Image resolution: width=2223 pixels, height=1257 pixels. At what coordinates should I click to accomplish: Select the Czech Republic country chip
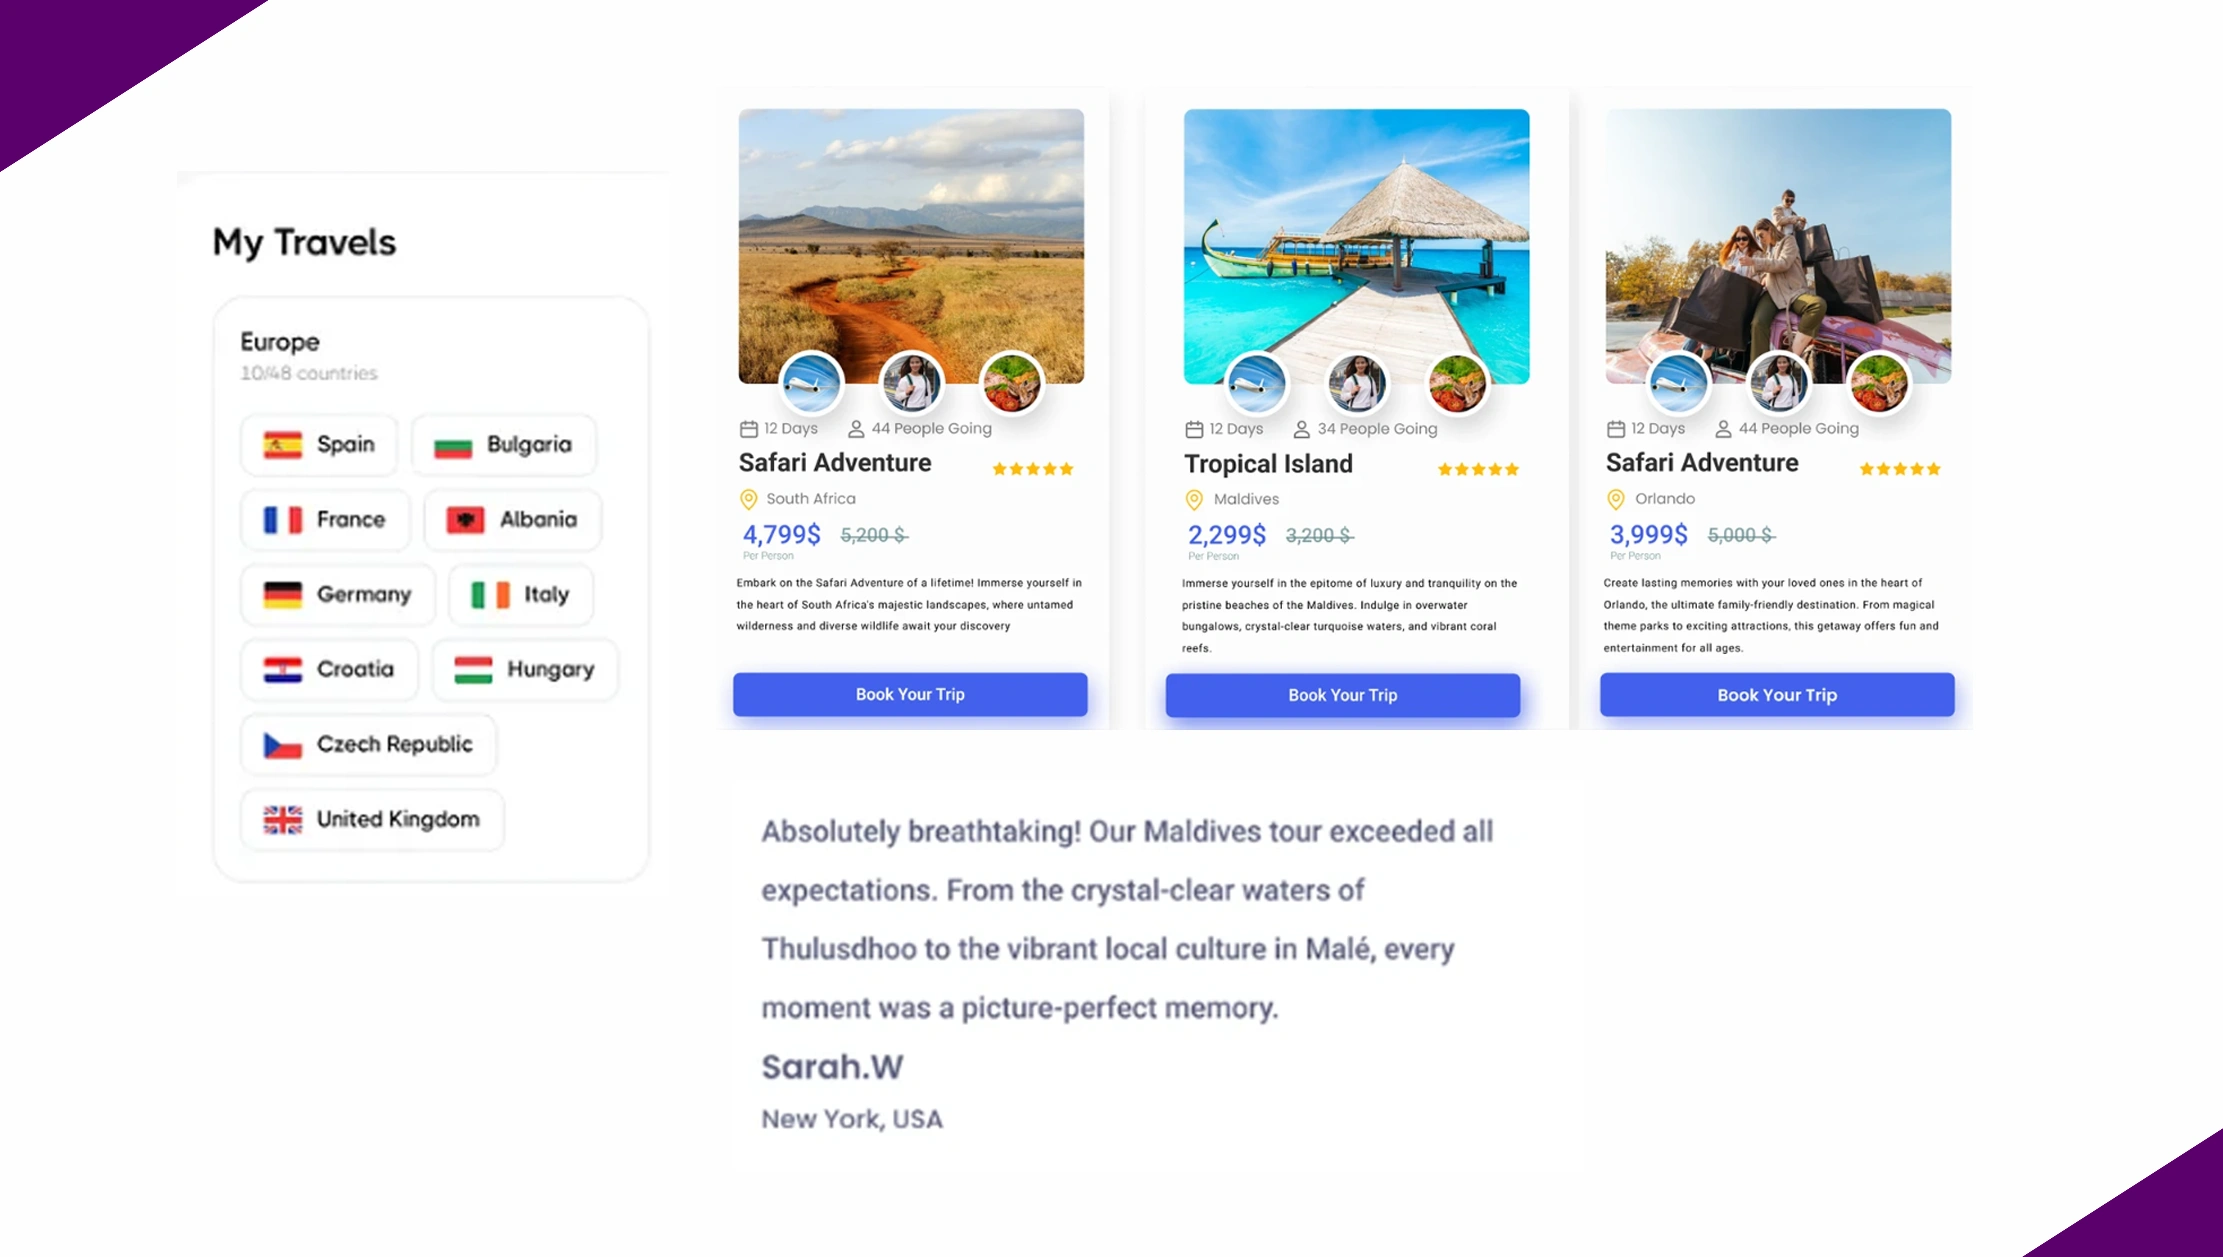coord(368,744)
